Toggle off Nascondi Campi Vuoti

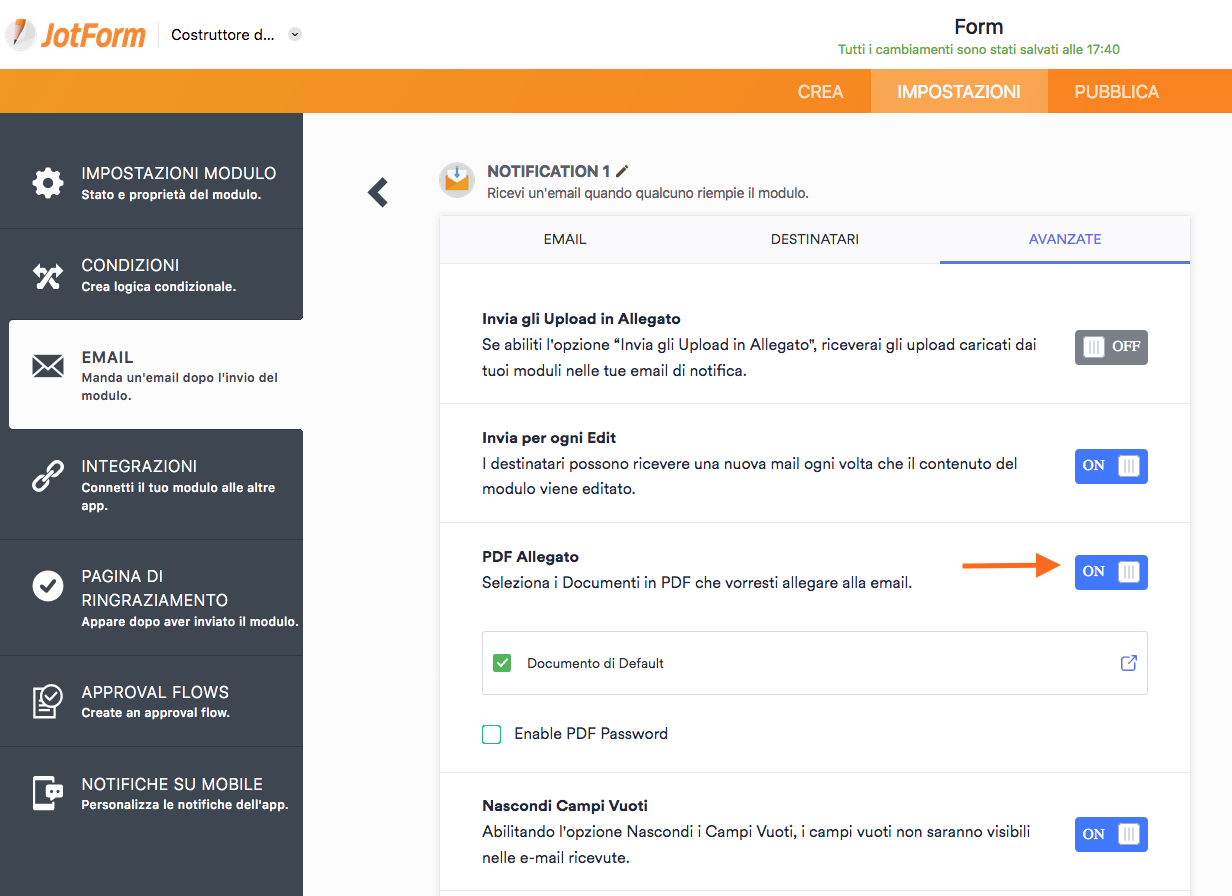point(1110,834)
